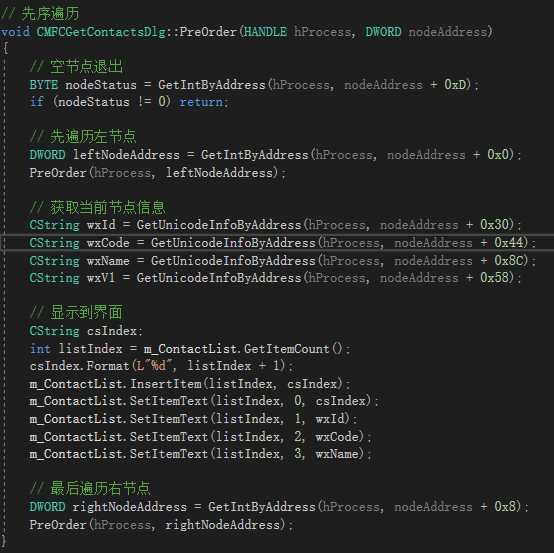Screen dimensions: 554x553
Task: Click the rightNodeAddress variable in its DWORD declaration
Action: click(130, 507)
